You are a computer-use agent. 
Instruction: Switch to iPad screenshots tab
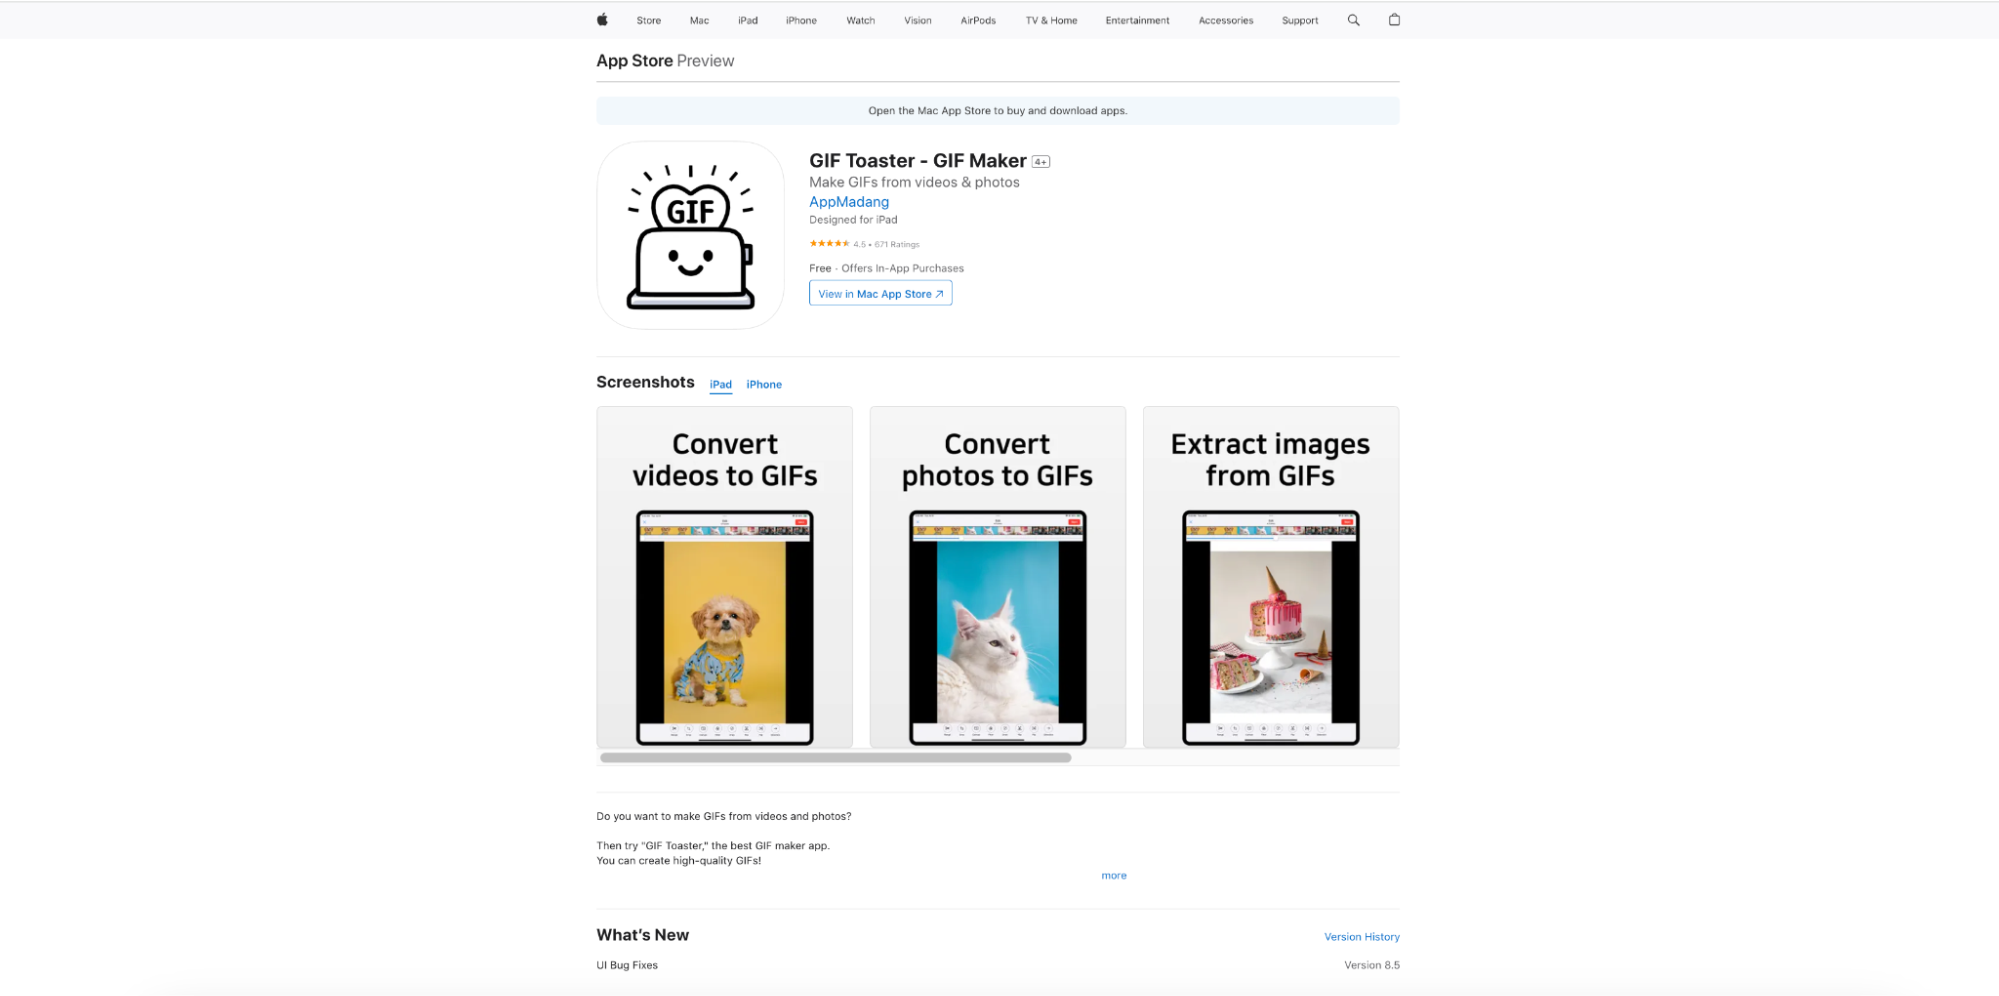(x=720, y=384)
